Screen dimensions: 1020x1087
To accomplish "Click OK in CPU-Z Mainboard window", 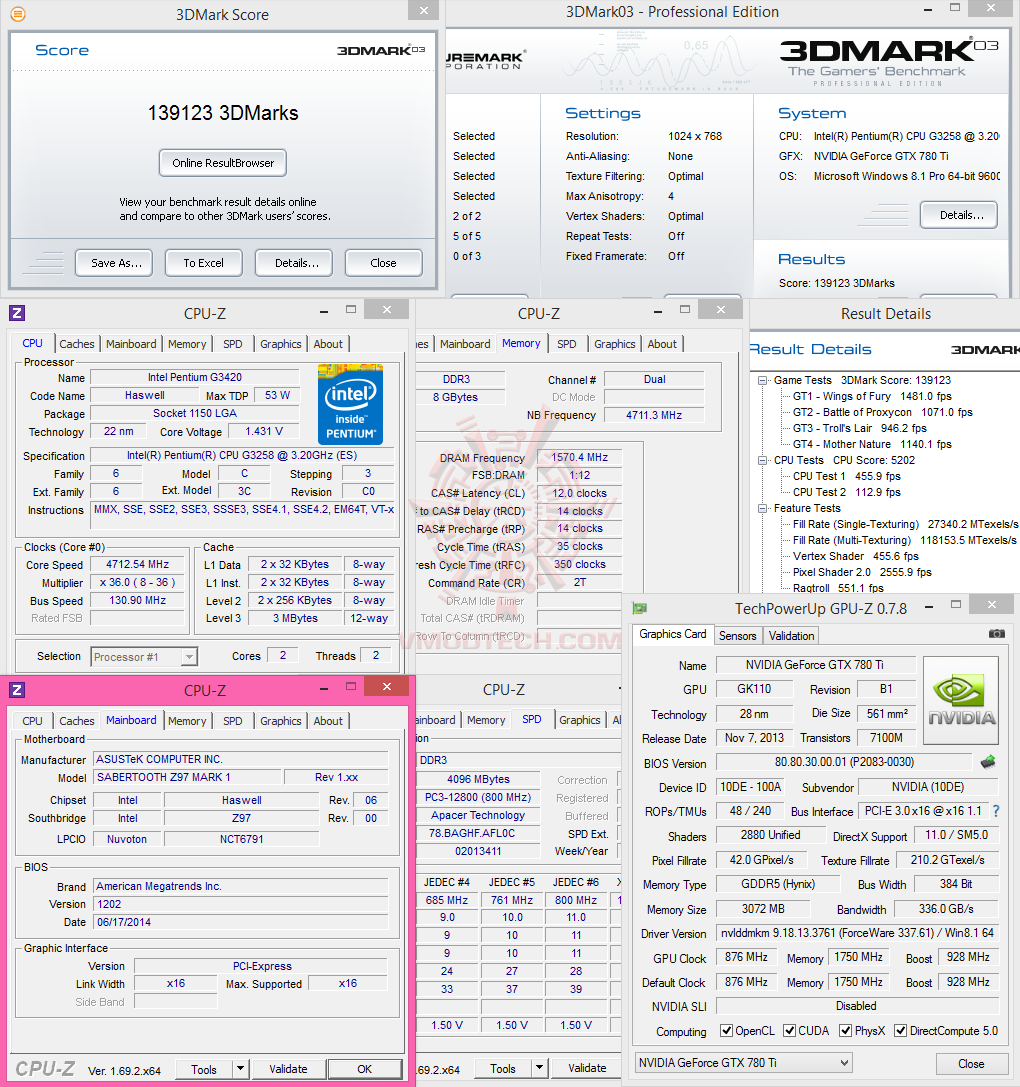I will click(365, 1069).
